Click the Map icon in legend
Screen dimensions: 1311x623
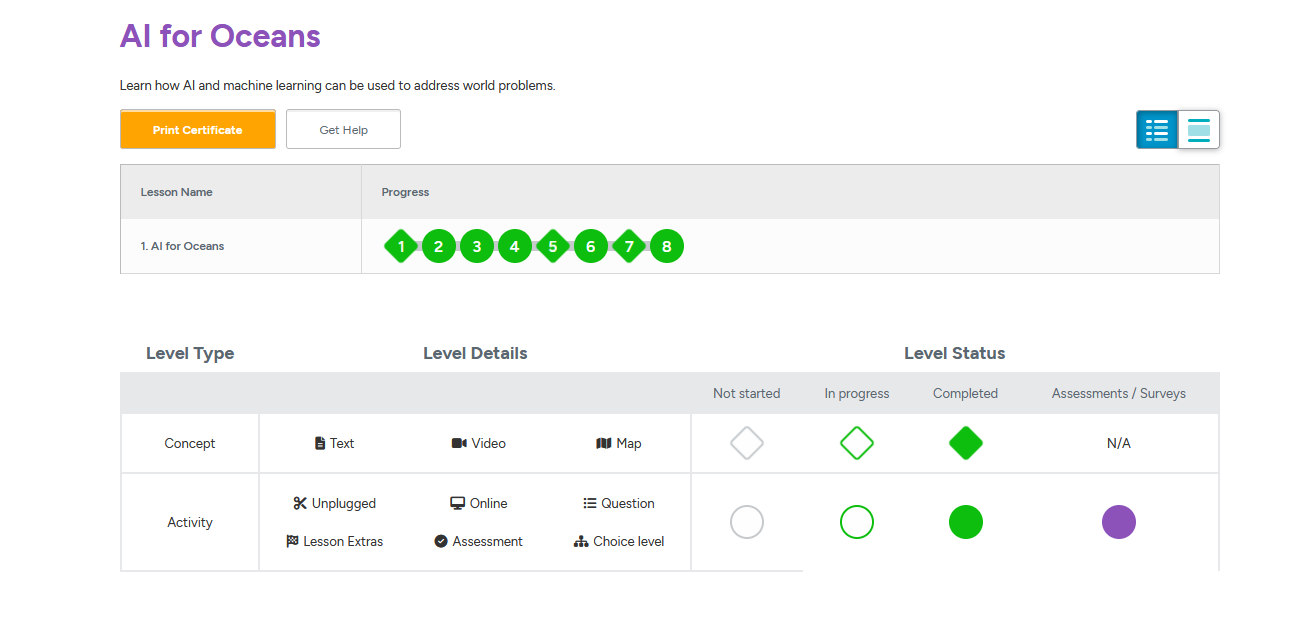pos(604,443)
